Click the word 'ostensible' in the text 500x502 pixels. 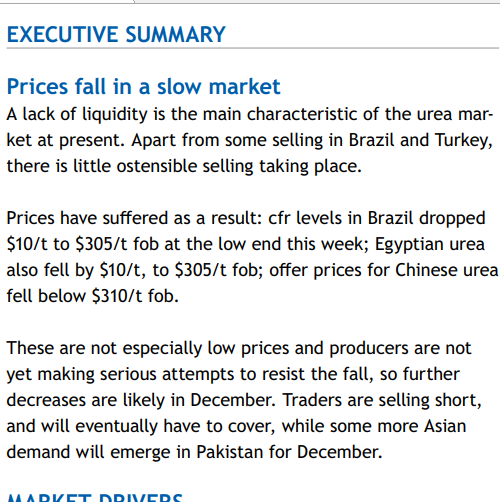pos(157,166)
